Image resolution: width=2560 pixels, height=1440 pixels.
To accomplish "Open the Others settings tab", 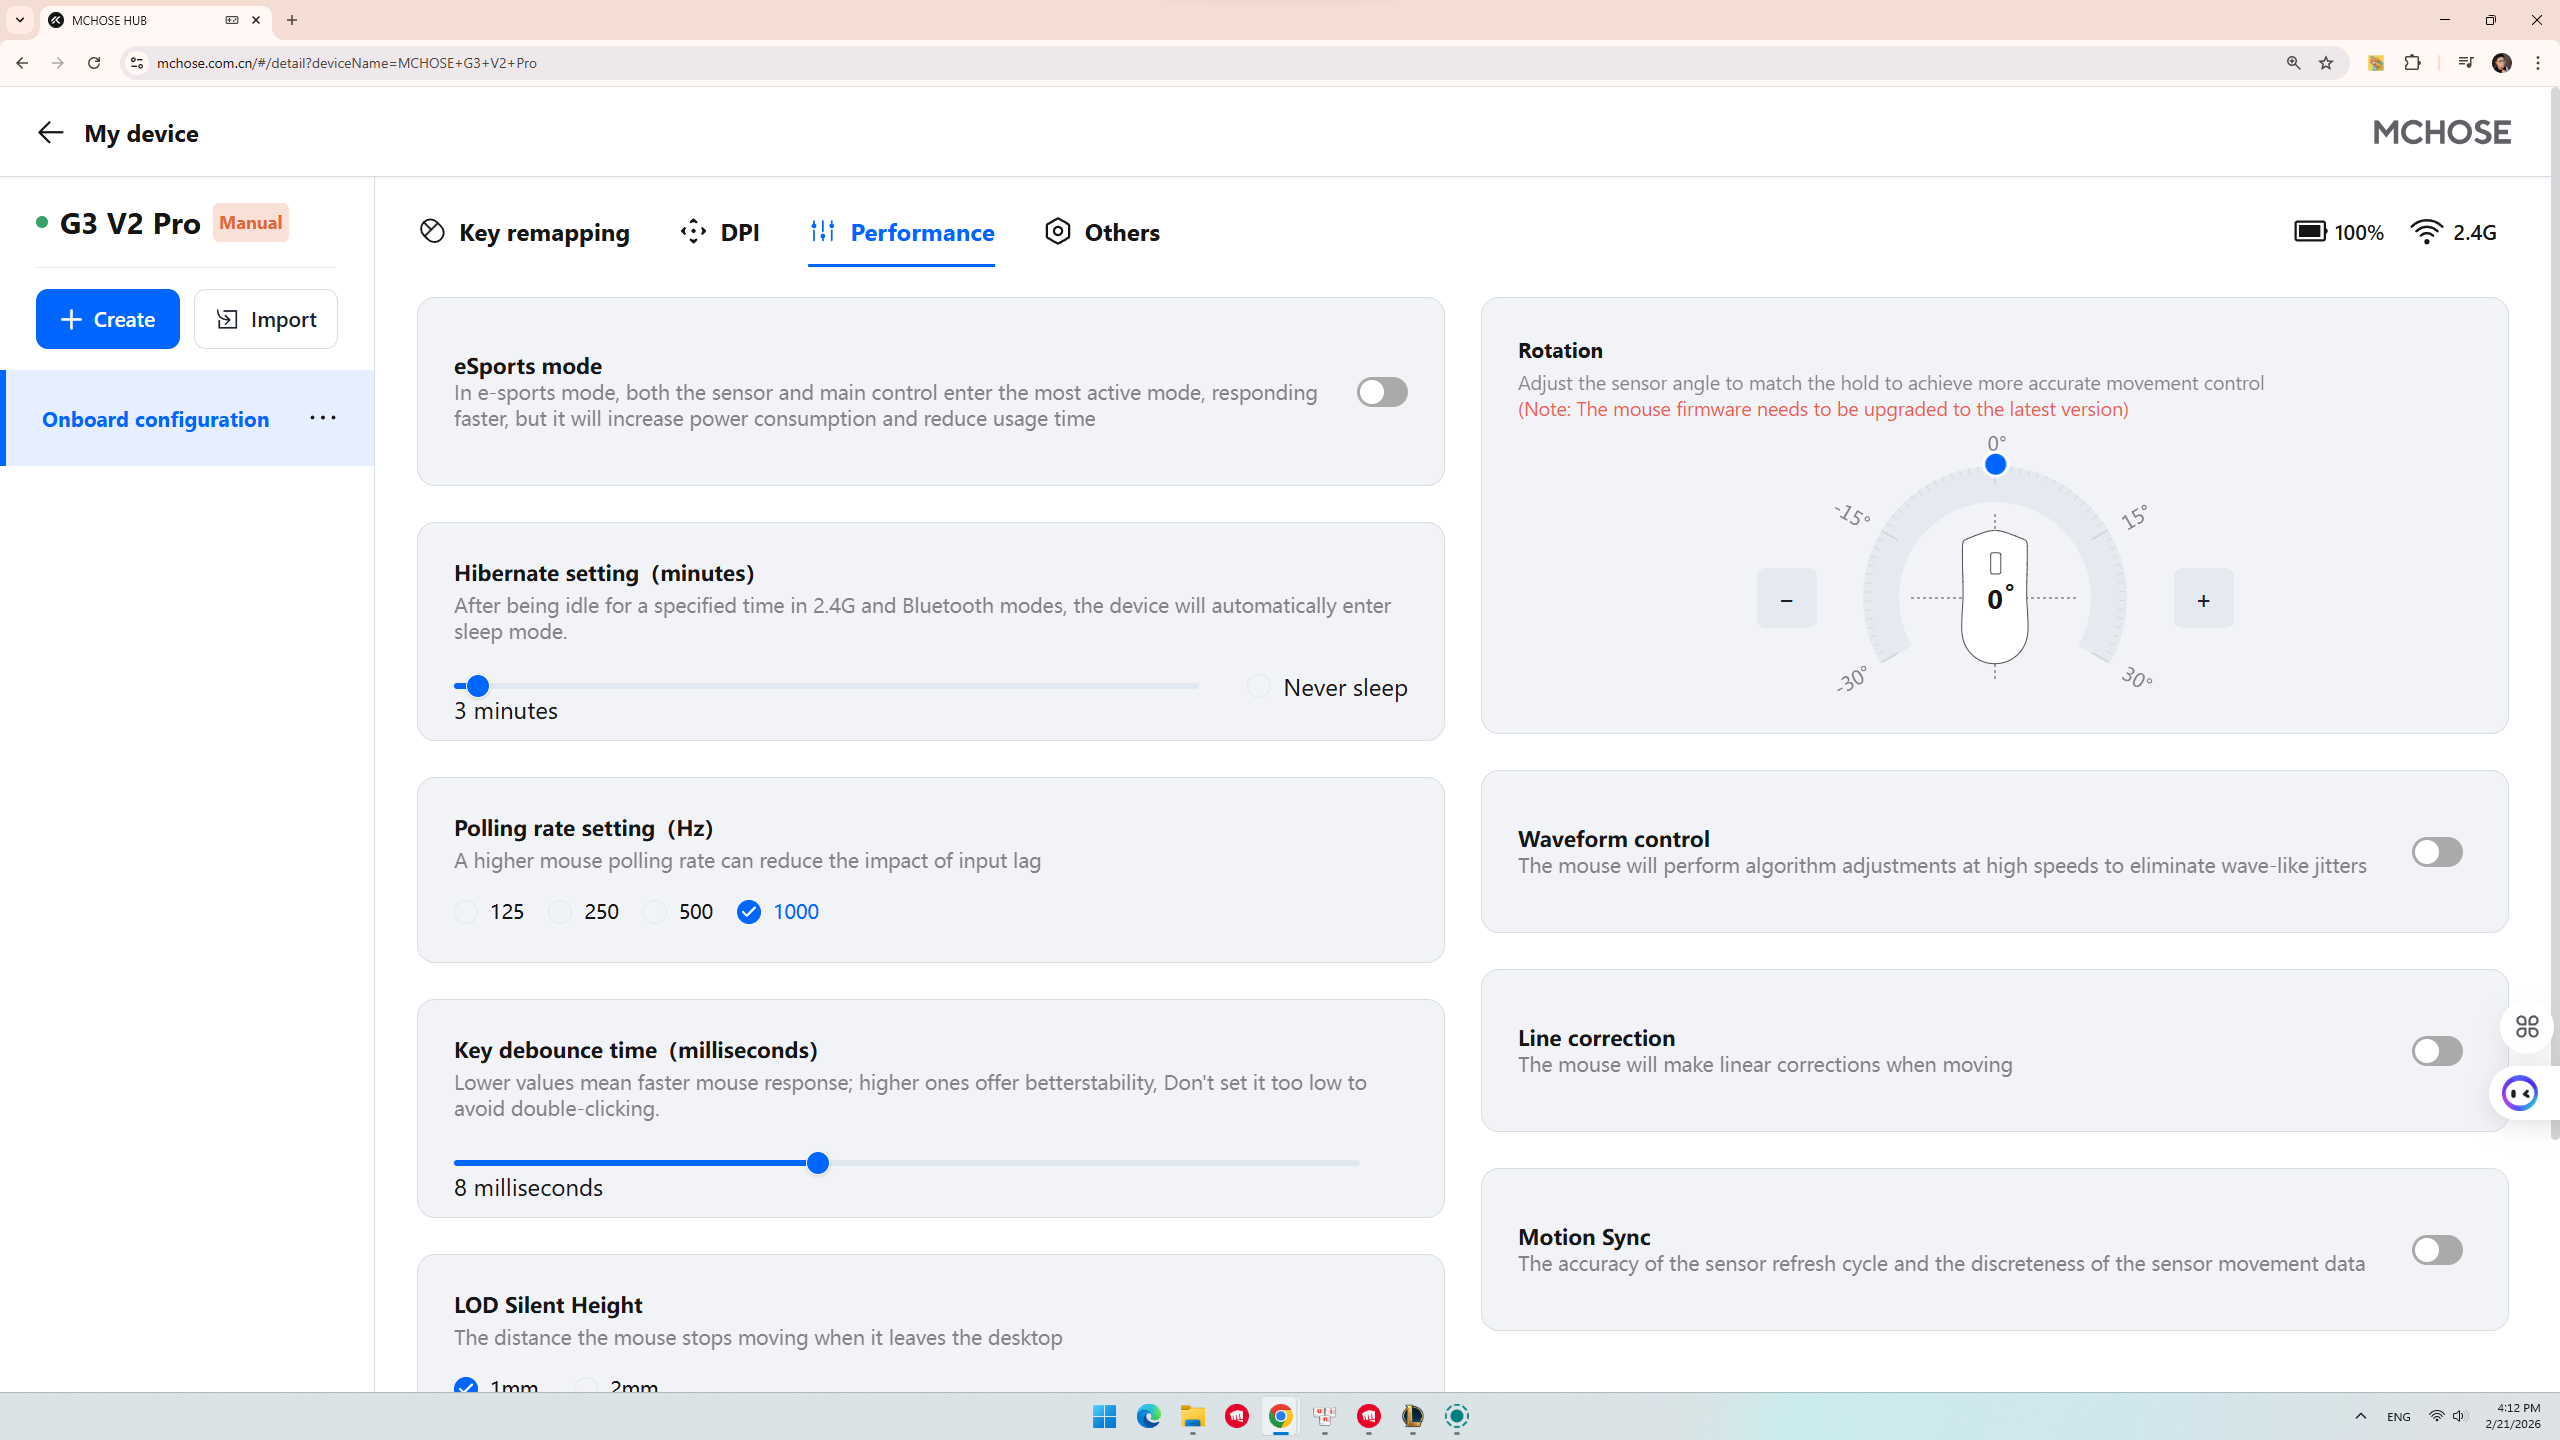I will (x=1102, y=232).
